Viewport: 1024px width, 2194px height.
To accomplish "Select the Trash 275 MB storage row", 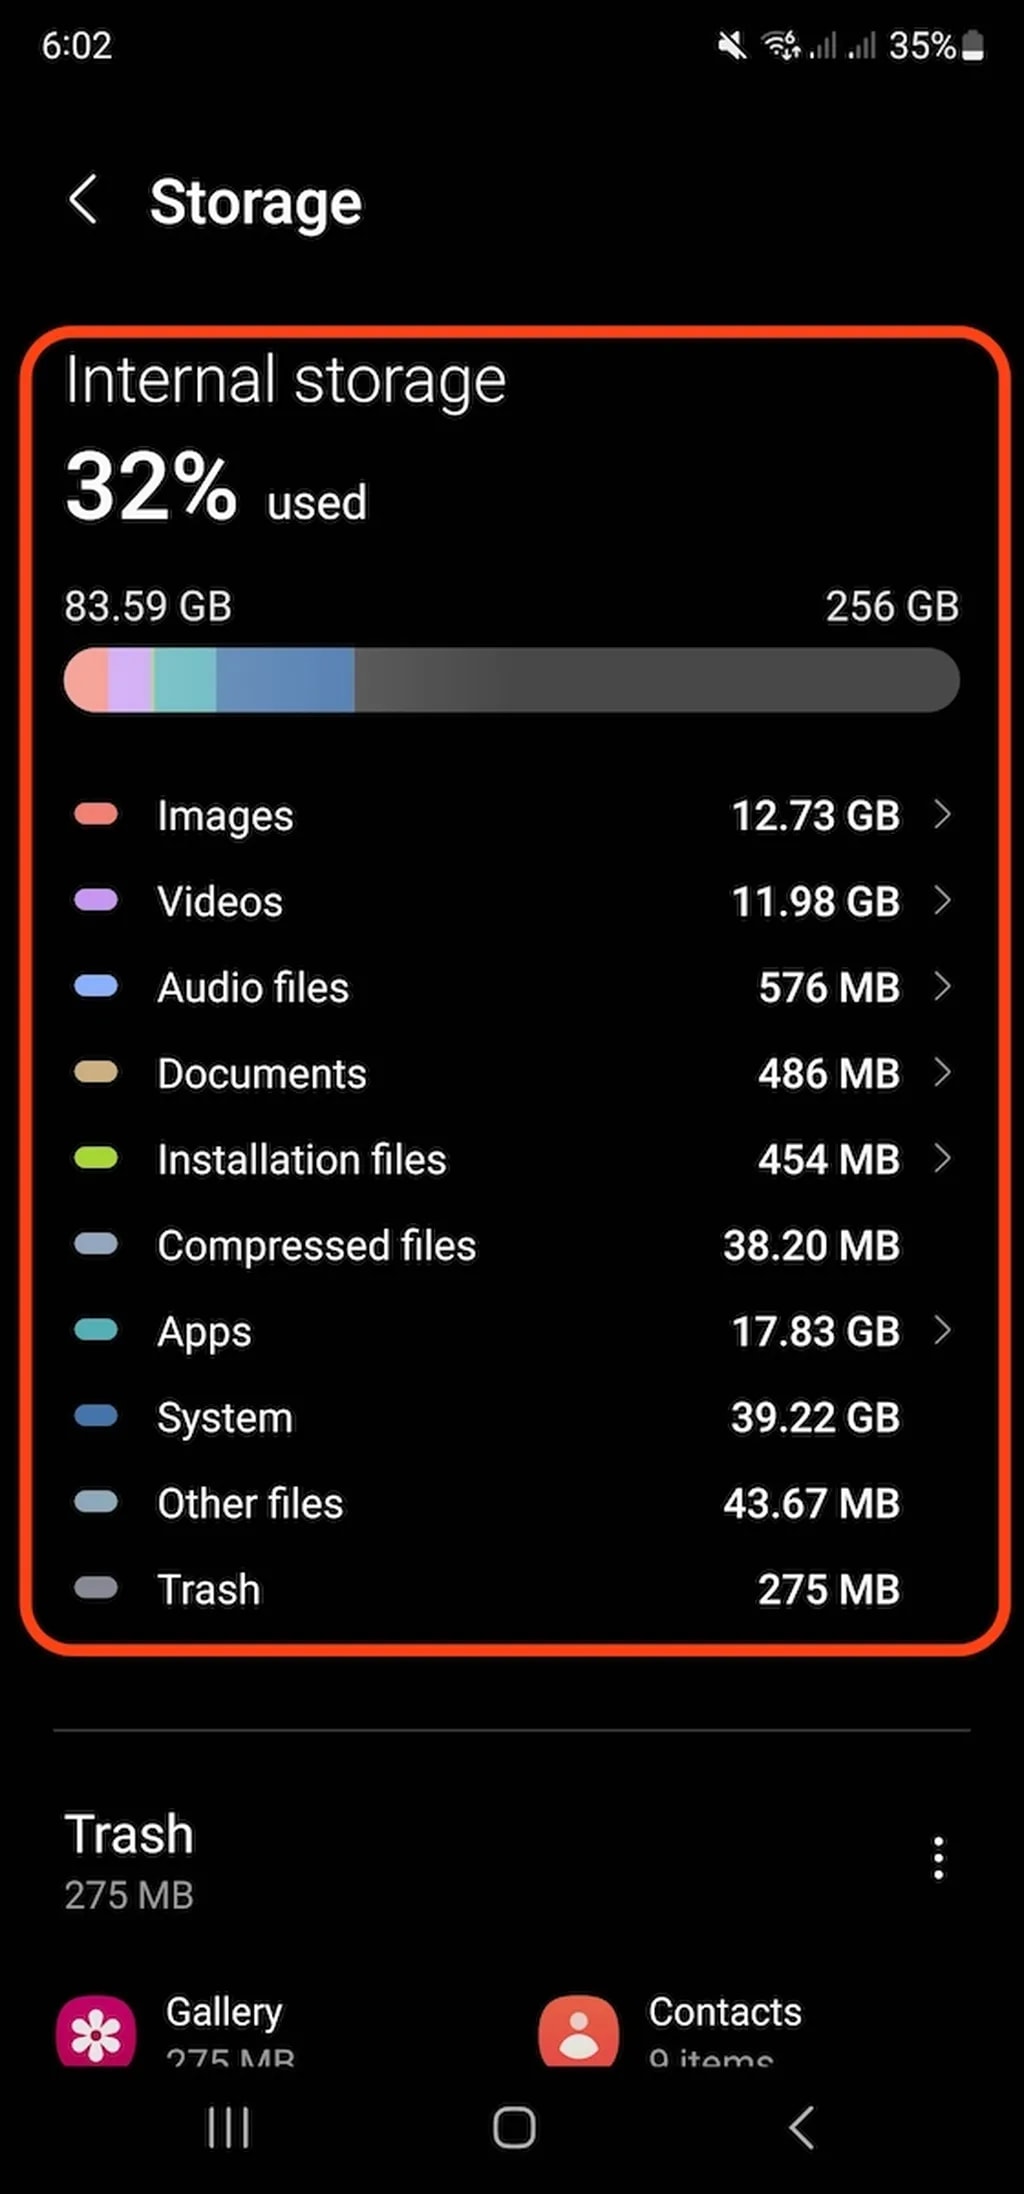I will tap(510, 1590).
